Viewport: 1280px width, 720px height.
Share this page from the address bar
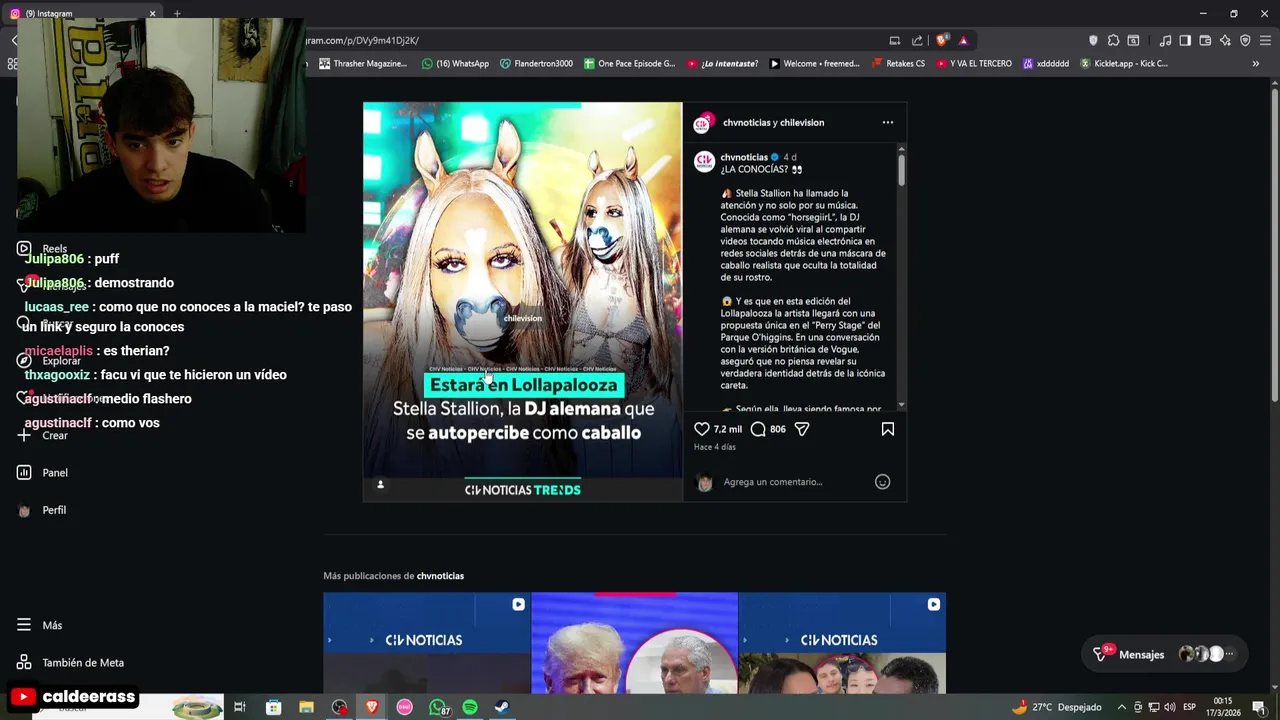pyautogui.click(x=917, y=41)
